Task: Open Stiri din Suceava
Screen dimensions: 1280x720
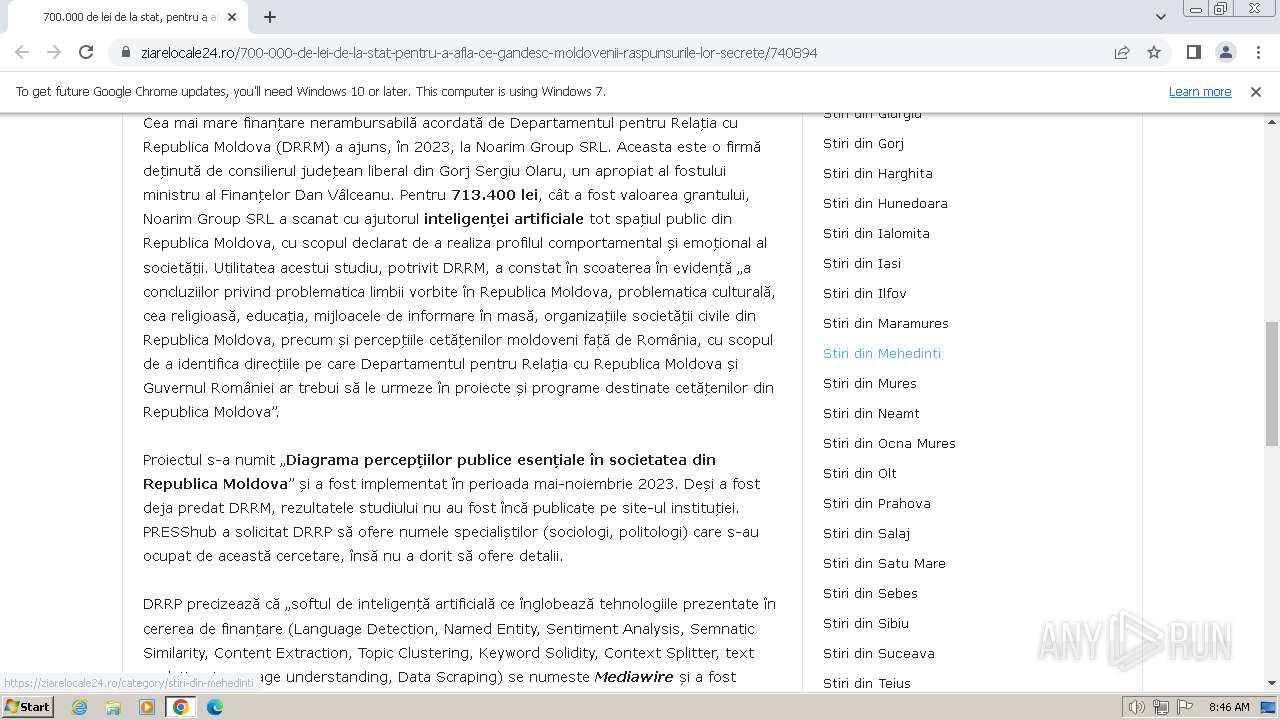Action: 879,653
